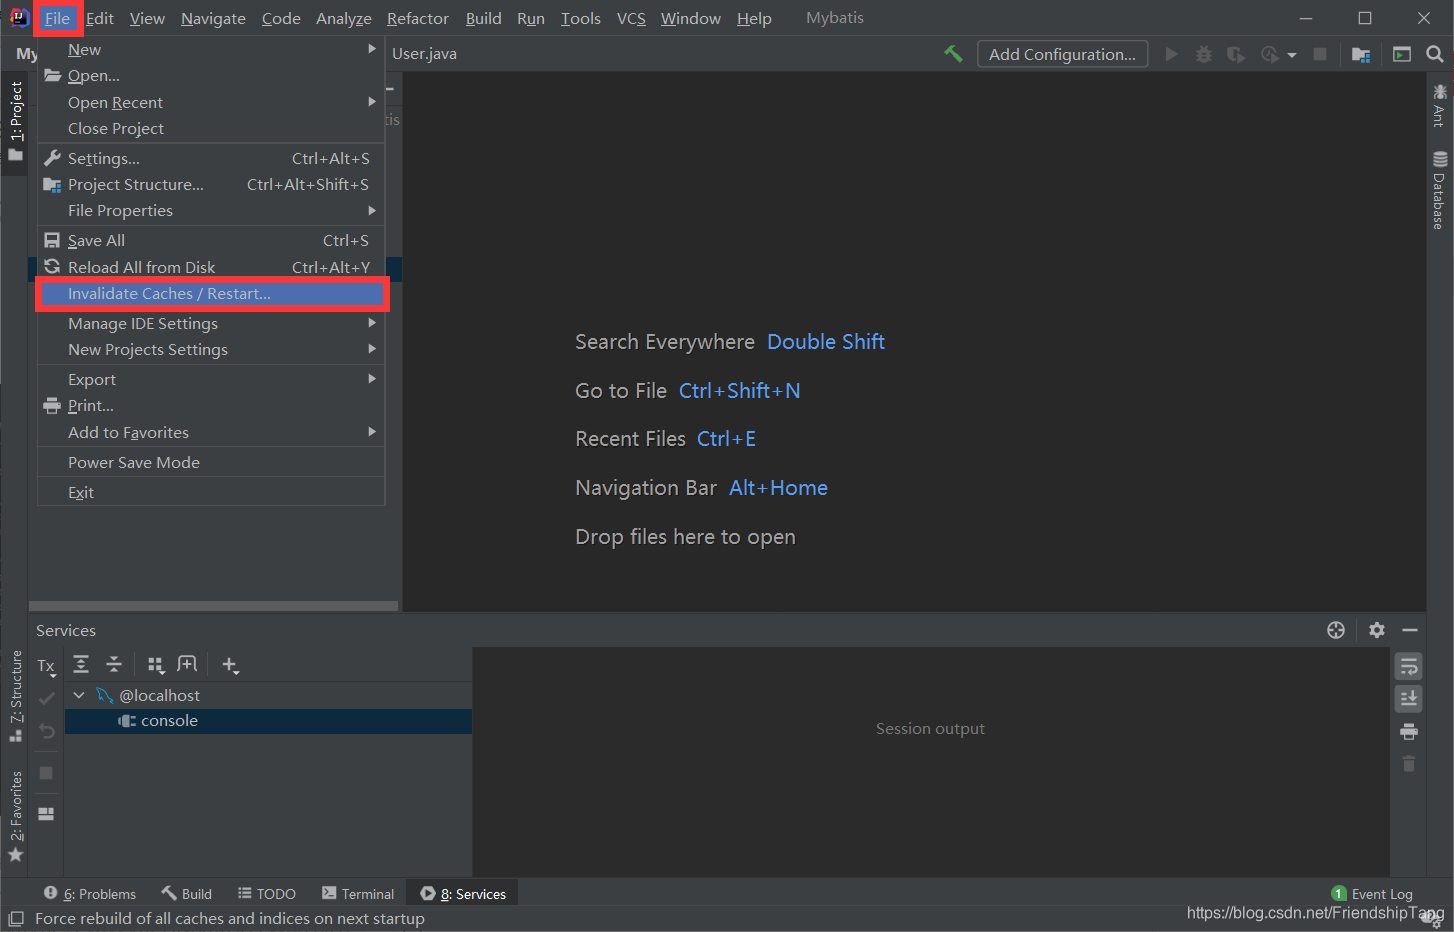Click clear trash icon beside session output
Screen dimensions: 1454x932
1409,764
